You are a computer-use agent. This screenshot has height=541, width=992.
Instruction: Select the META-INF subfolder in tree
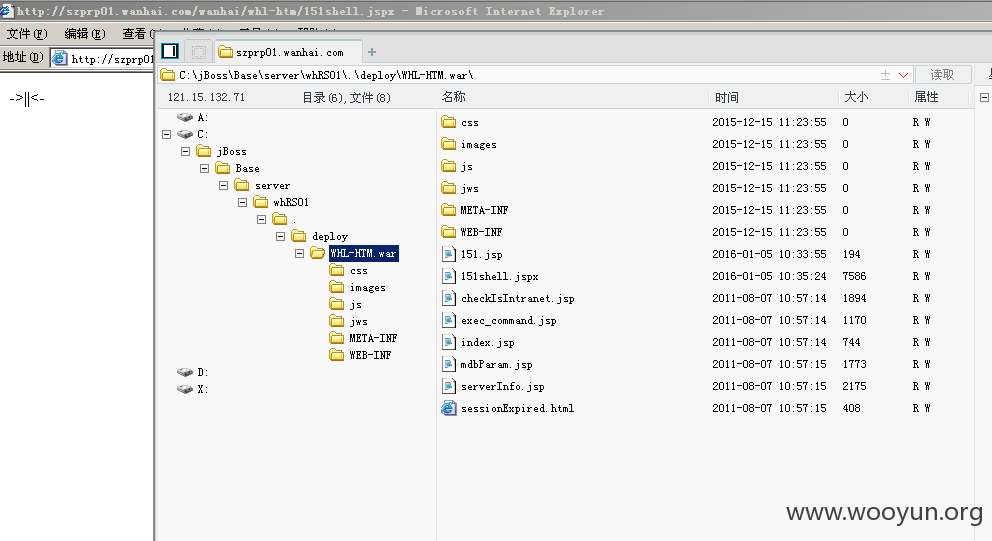(x=373, y=338)
